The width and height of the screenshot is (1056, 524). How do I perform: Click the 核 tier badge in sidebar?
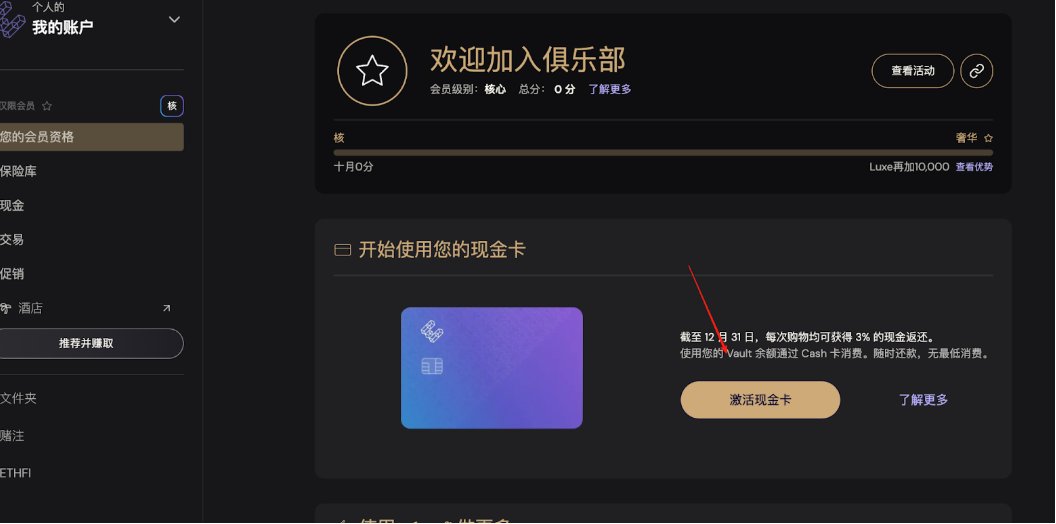point(172,106)
